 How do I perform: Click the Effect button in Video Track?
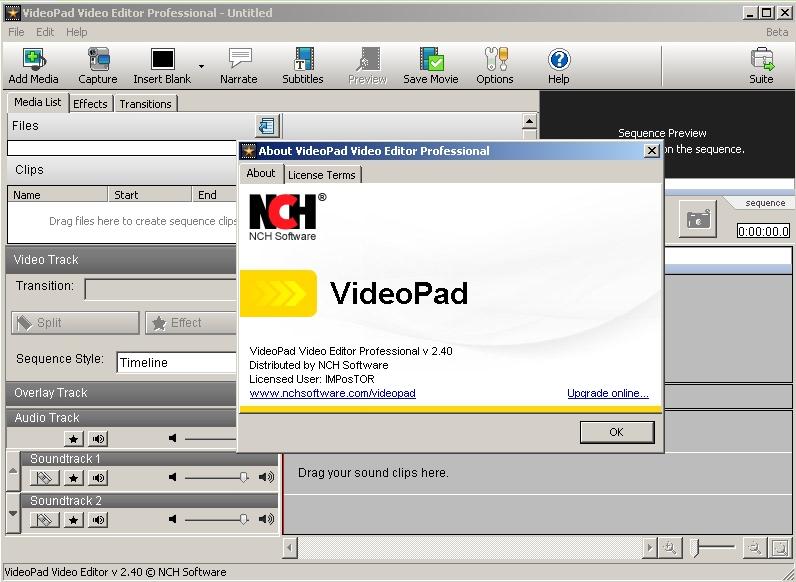(x=191, y=322)
